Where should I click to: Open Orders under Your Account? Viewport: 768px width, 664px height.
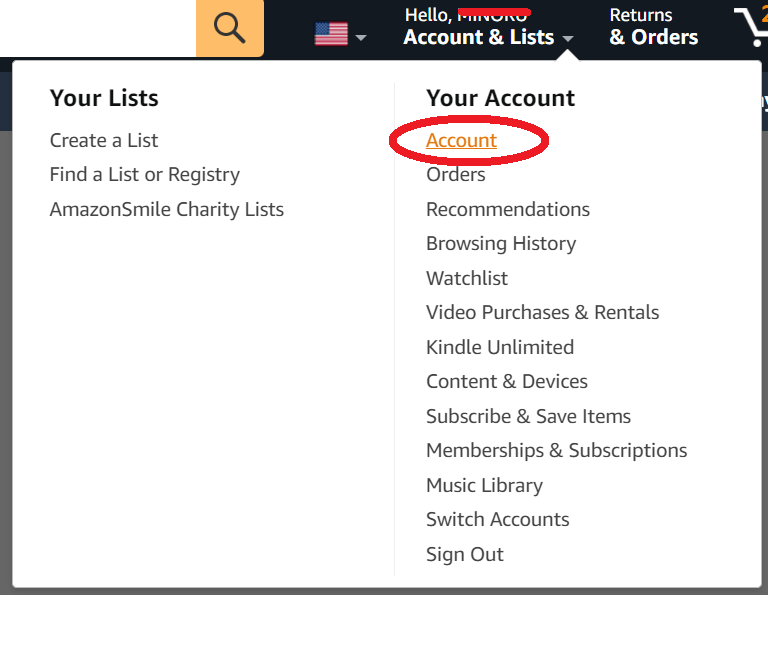456,174
